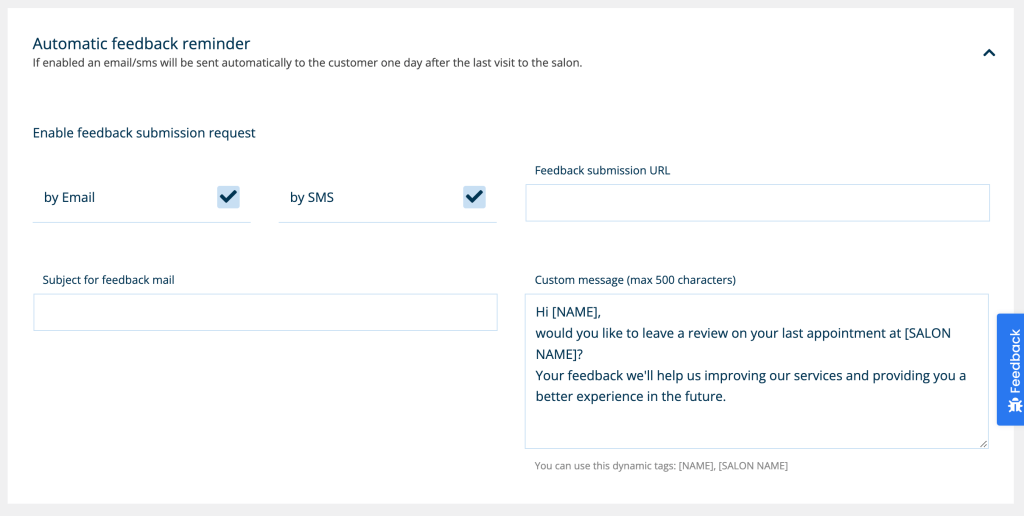
Task: Disable the by SMS checkbox
Action: click(x=474, y=197)
